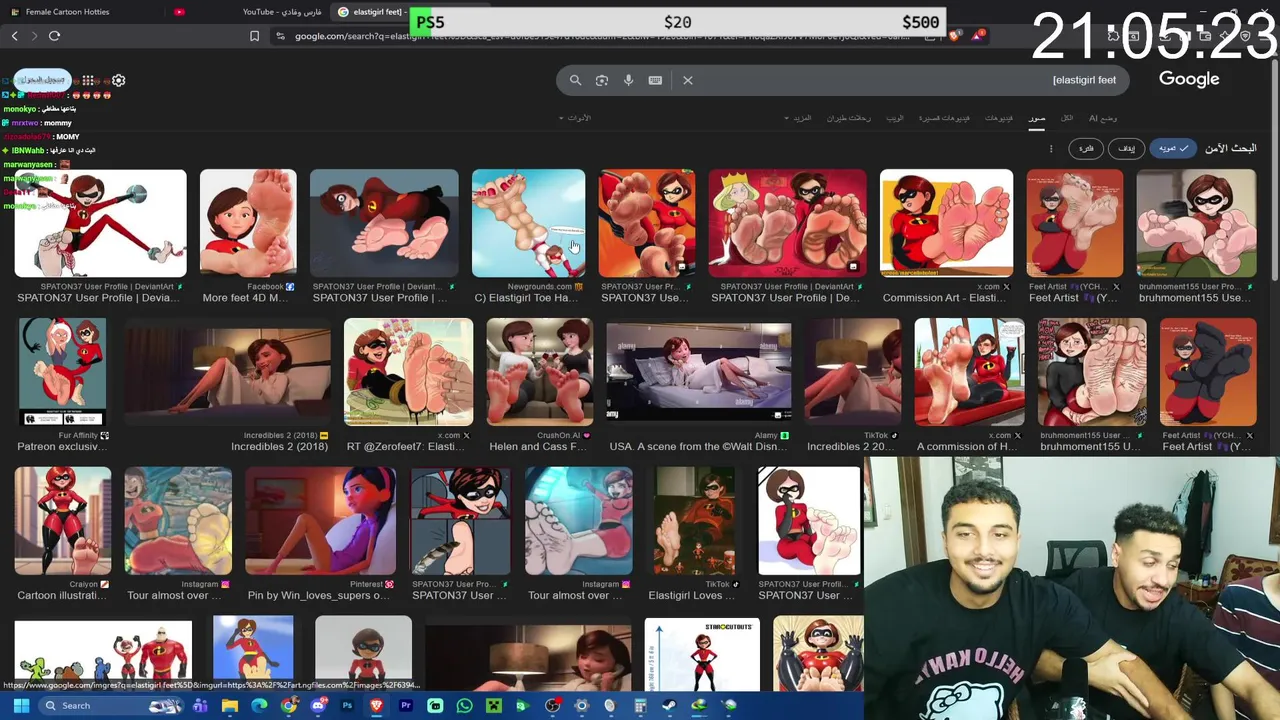This screenshot has height=720, width=1280.
Task: Launch Minecraft from the taskbar
Action: pyautogui.click(x=494, y=706)
